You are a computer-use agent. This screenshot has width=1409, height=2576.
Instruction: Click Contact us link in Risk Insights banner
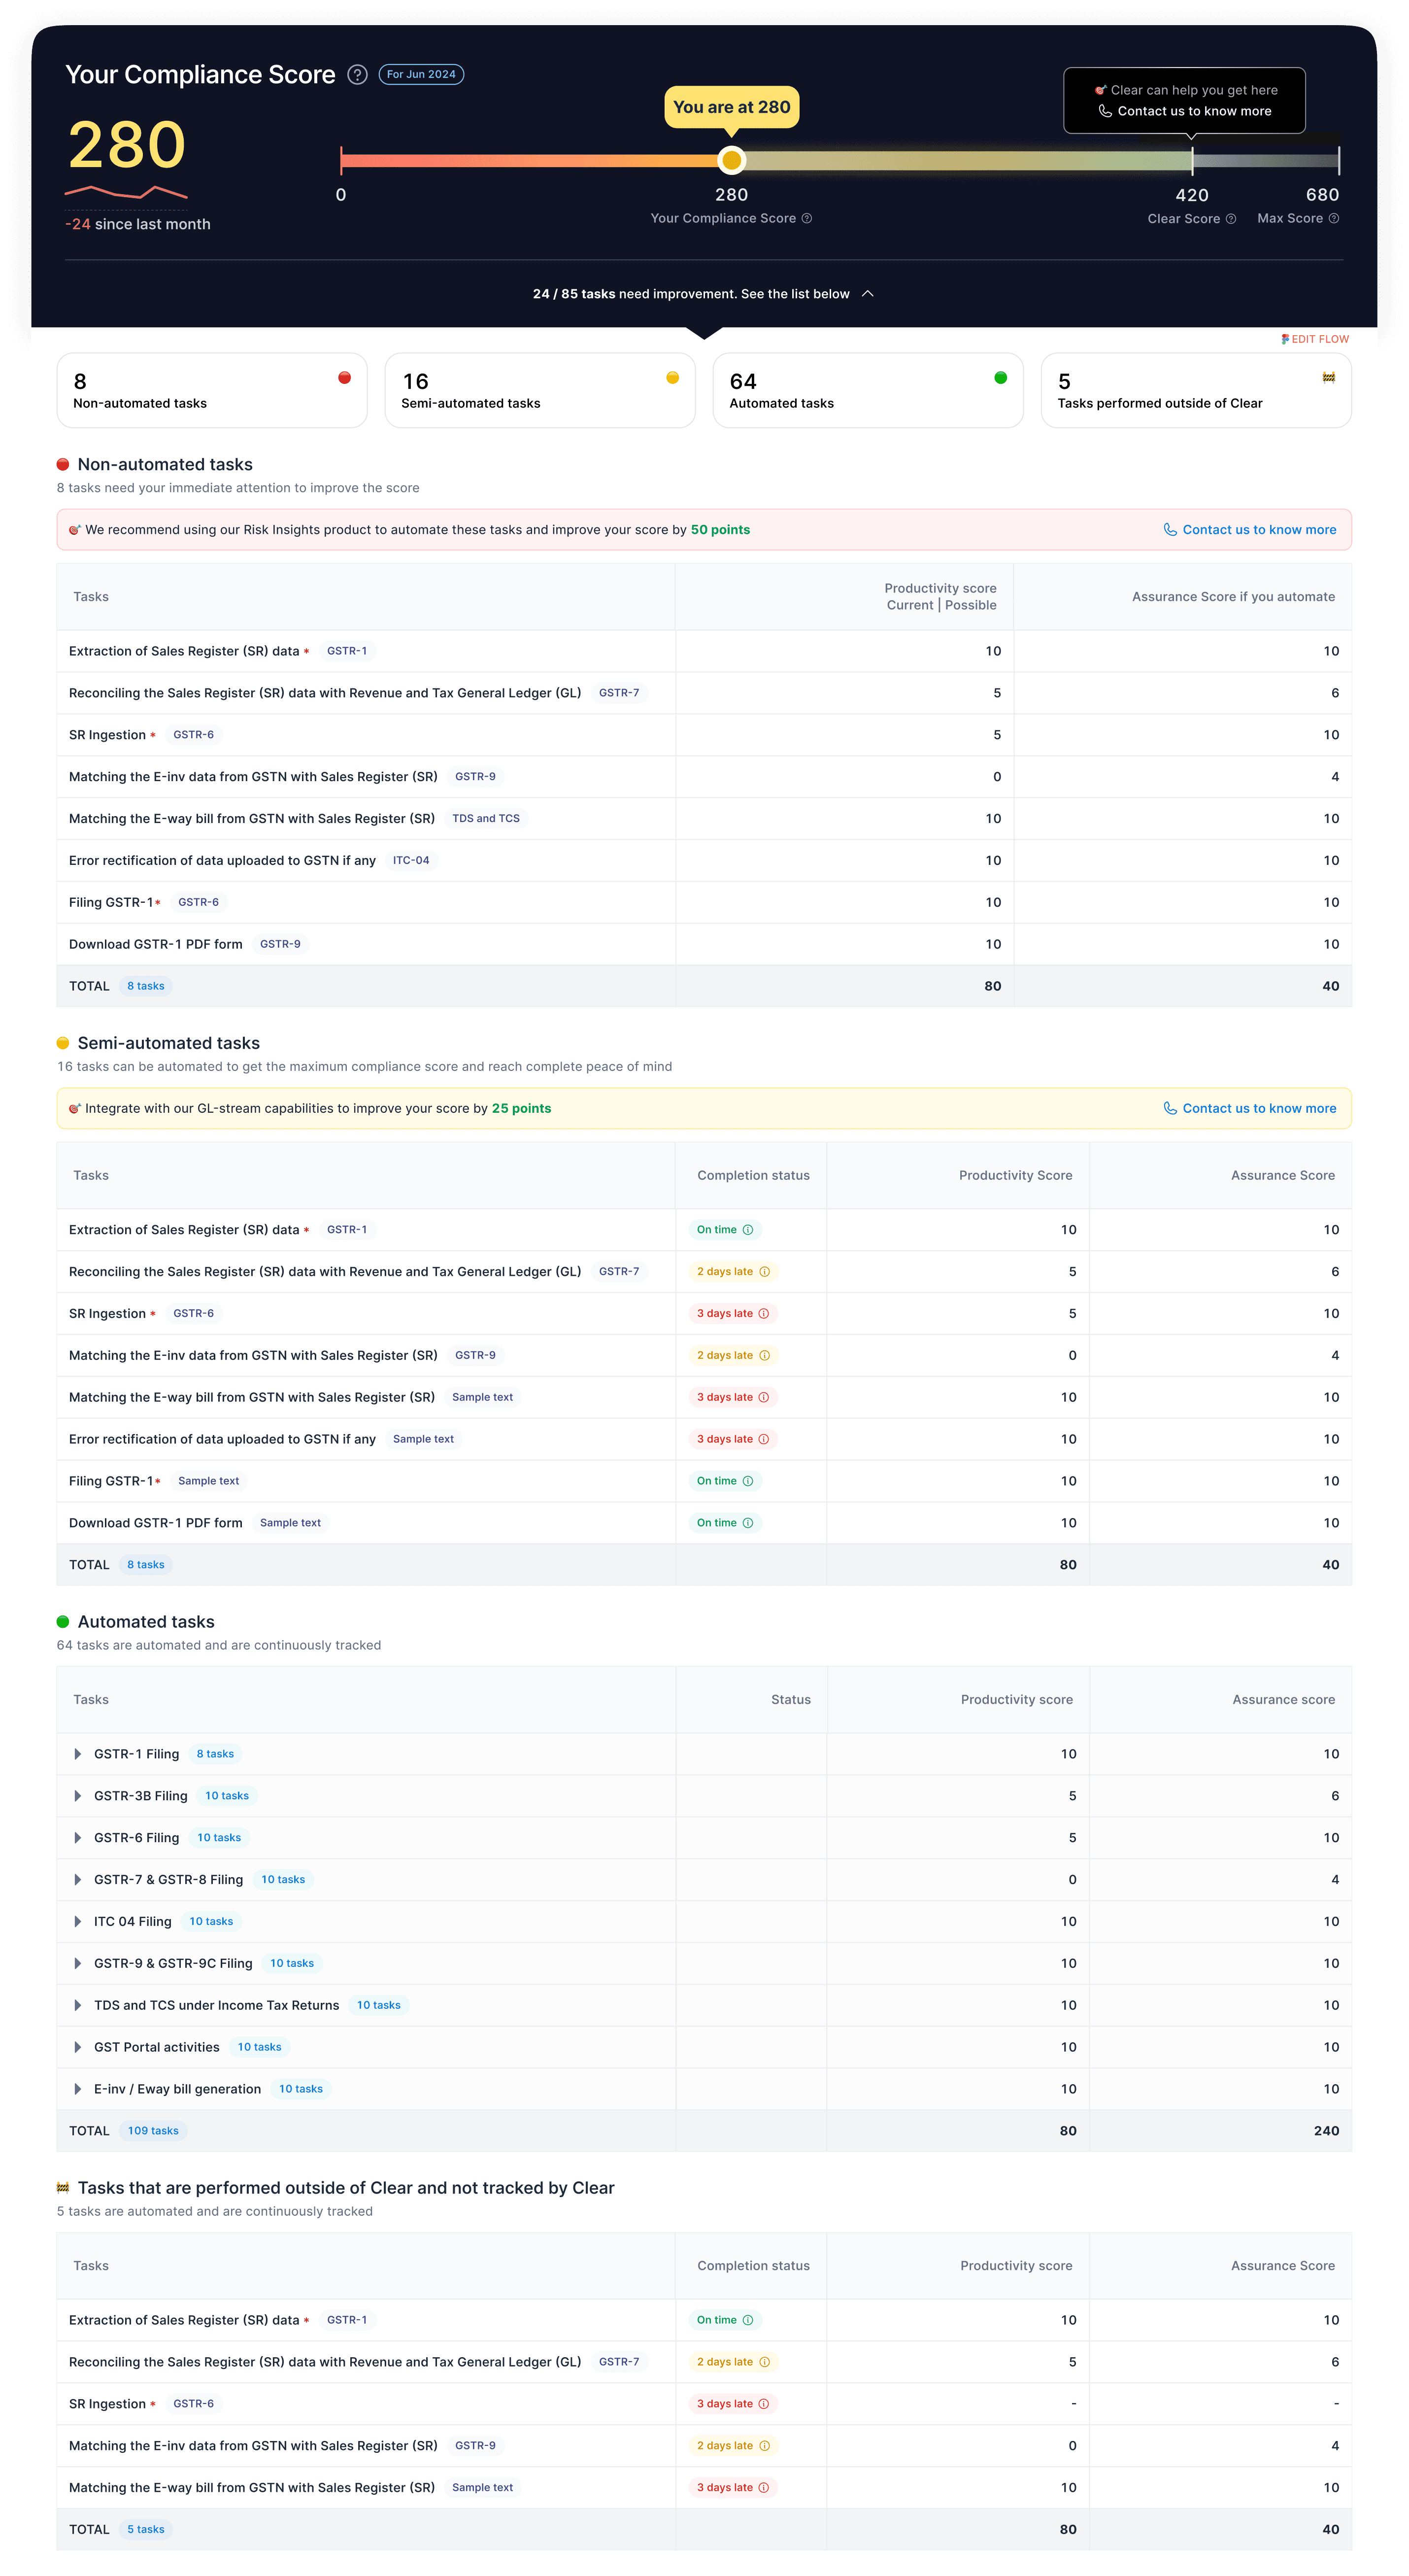pyautogui.click(x=1250, y=530)
